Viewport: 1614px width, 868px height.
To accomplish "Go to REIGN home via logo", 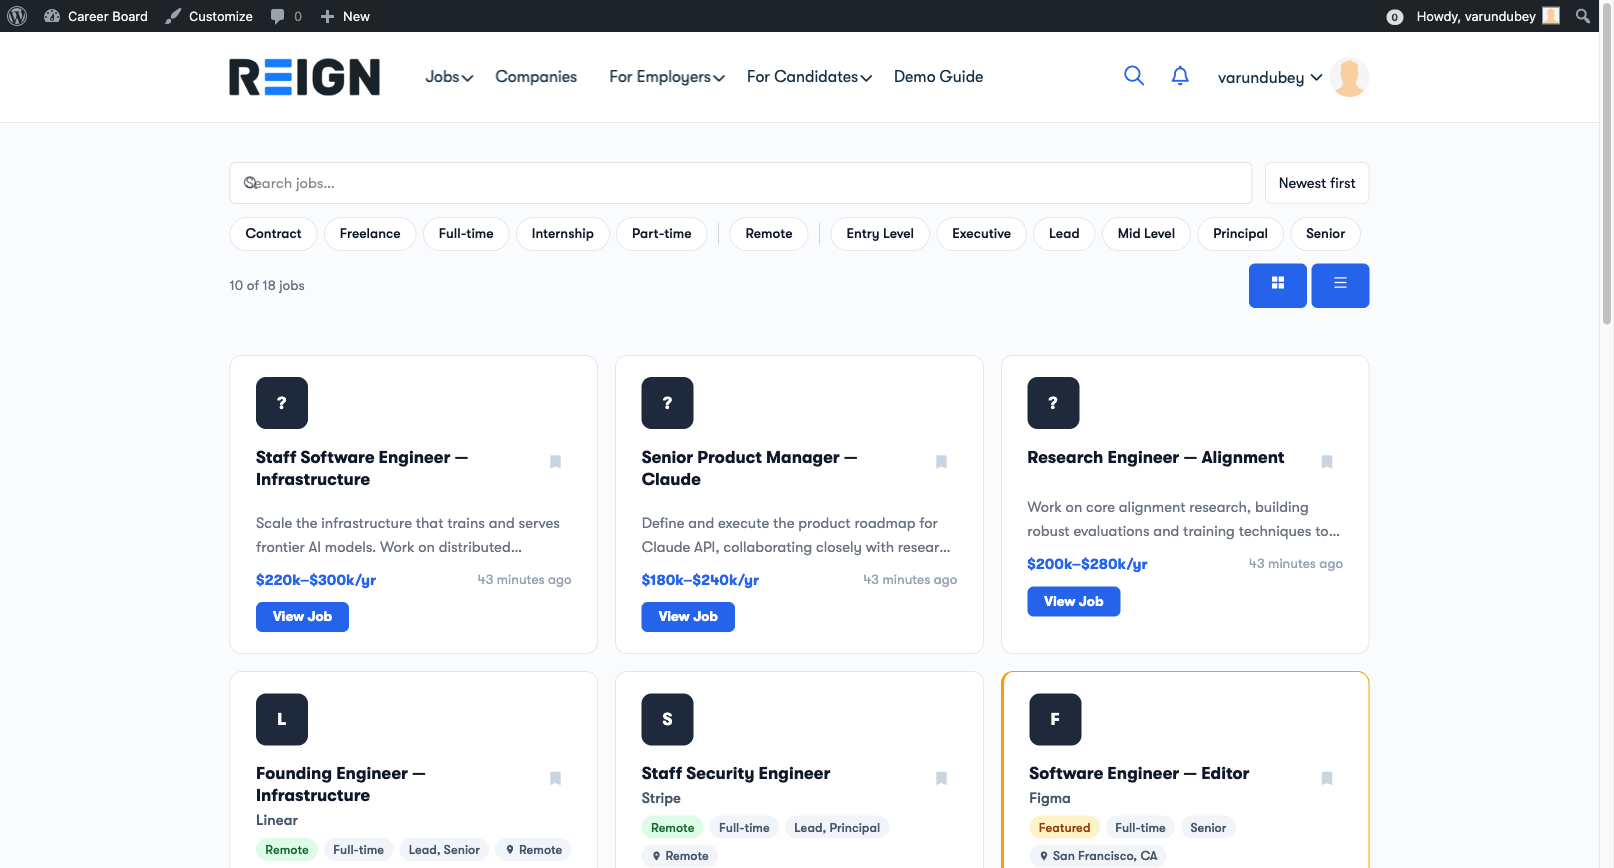I will [304, 77].
